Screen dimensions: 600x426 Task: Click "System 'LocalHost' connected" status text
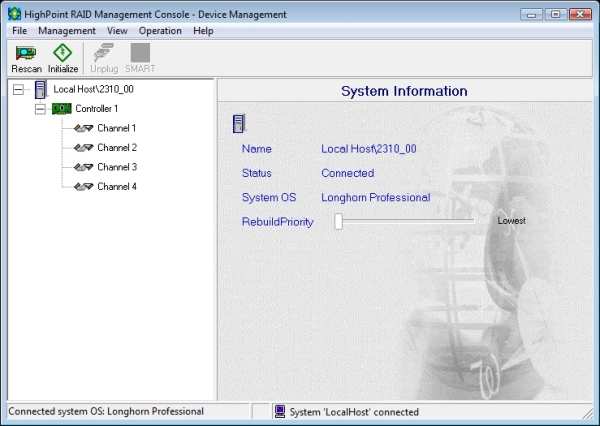354,412
